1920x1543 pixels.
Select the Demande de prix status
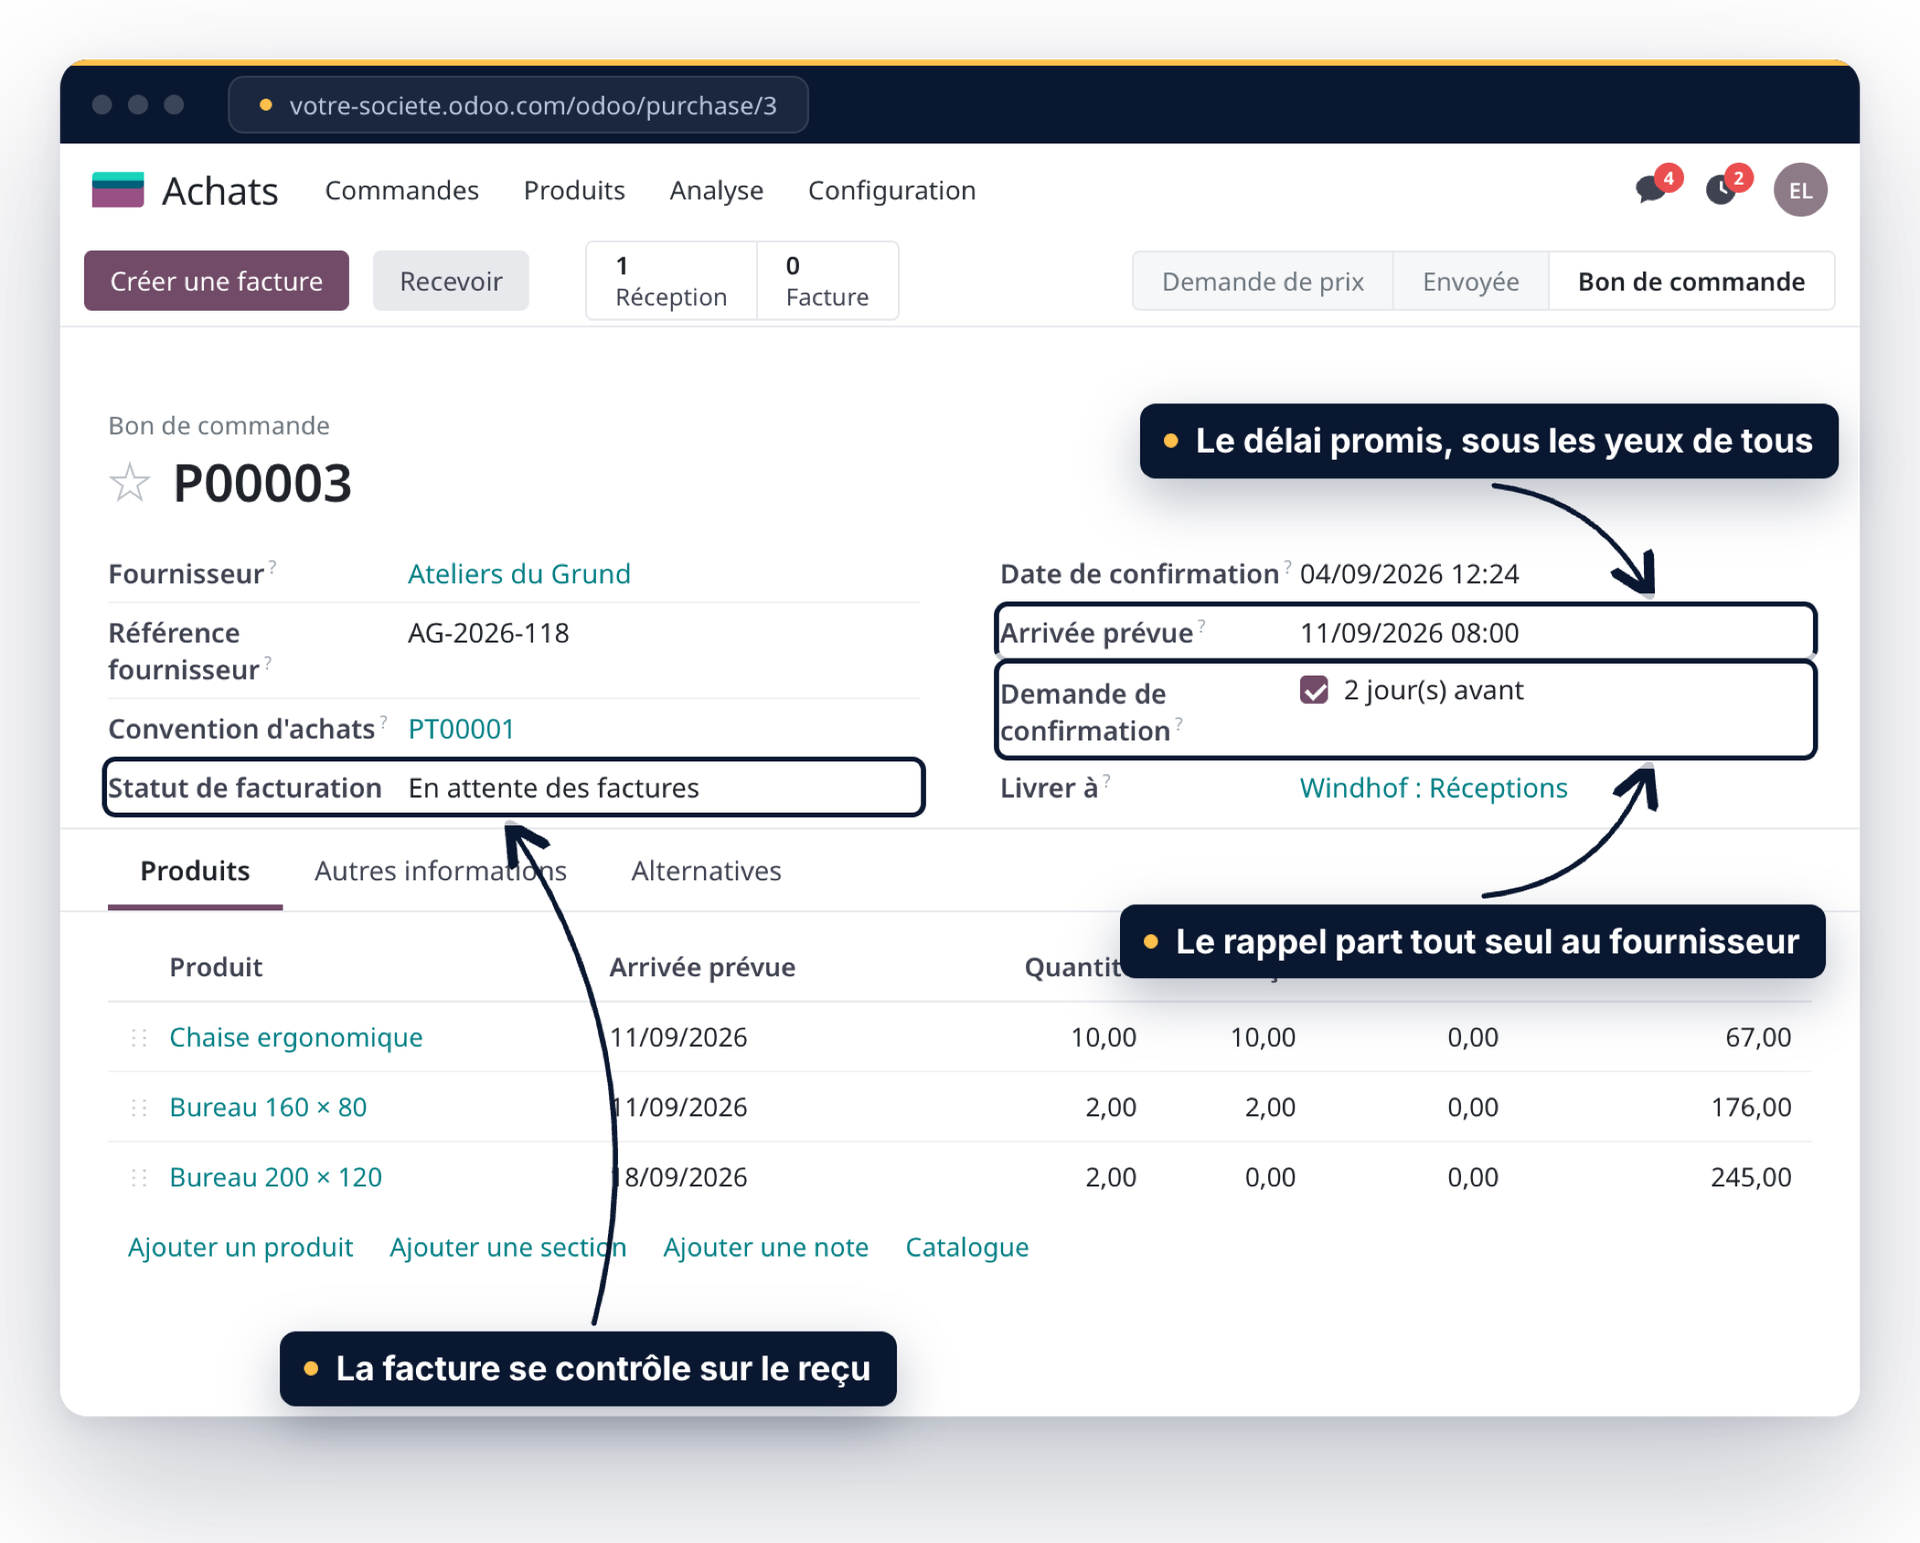[1262, 281]
